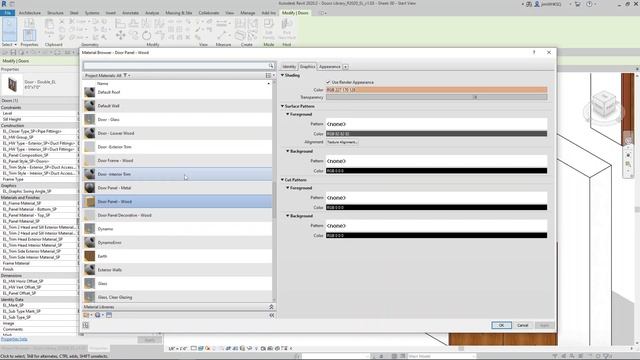Click the Door Panel - Wood material thumbnail
The height and width of the screenshot is (360, 640).
coord(90,202)
